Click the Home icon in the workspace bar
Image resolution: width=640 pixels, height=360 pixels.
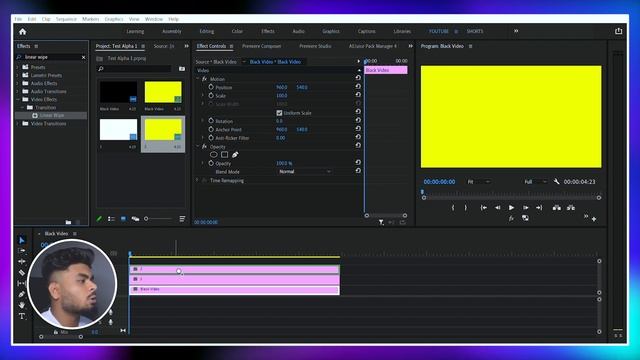pos(22,31)
